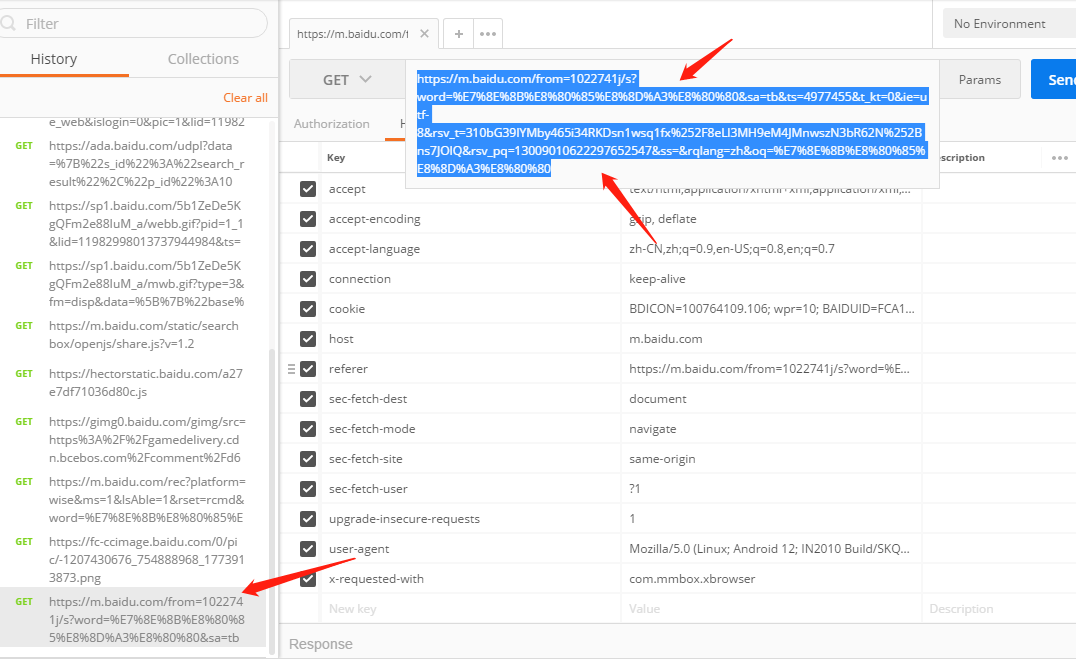Toggle the sec-fetch-mode header checkbox
This screenshot has width=1076, height=663.
coord(308,429)
